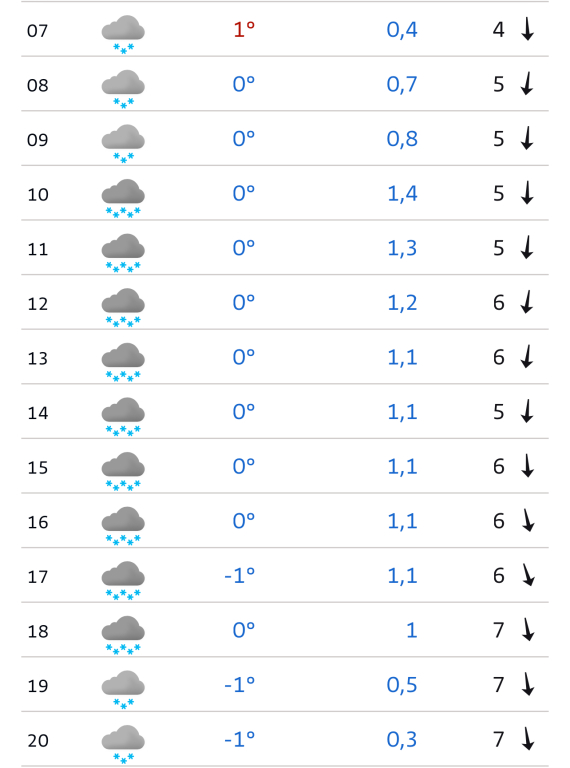Click the 0,8 precipitation amount at hour 09
The image size is (570, 768).
[x=402, y=139]
